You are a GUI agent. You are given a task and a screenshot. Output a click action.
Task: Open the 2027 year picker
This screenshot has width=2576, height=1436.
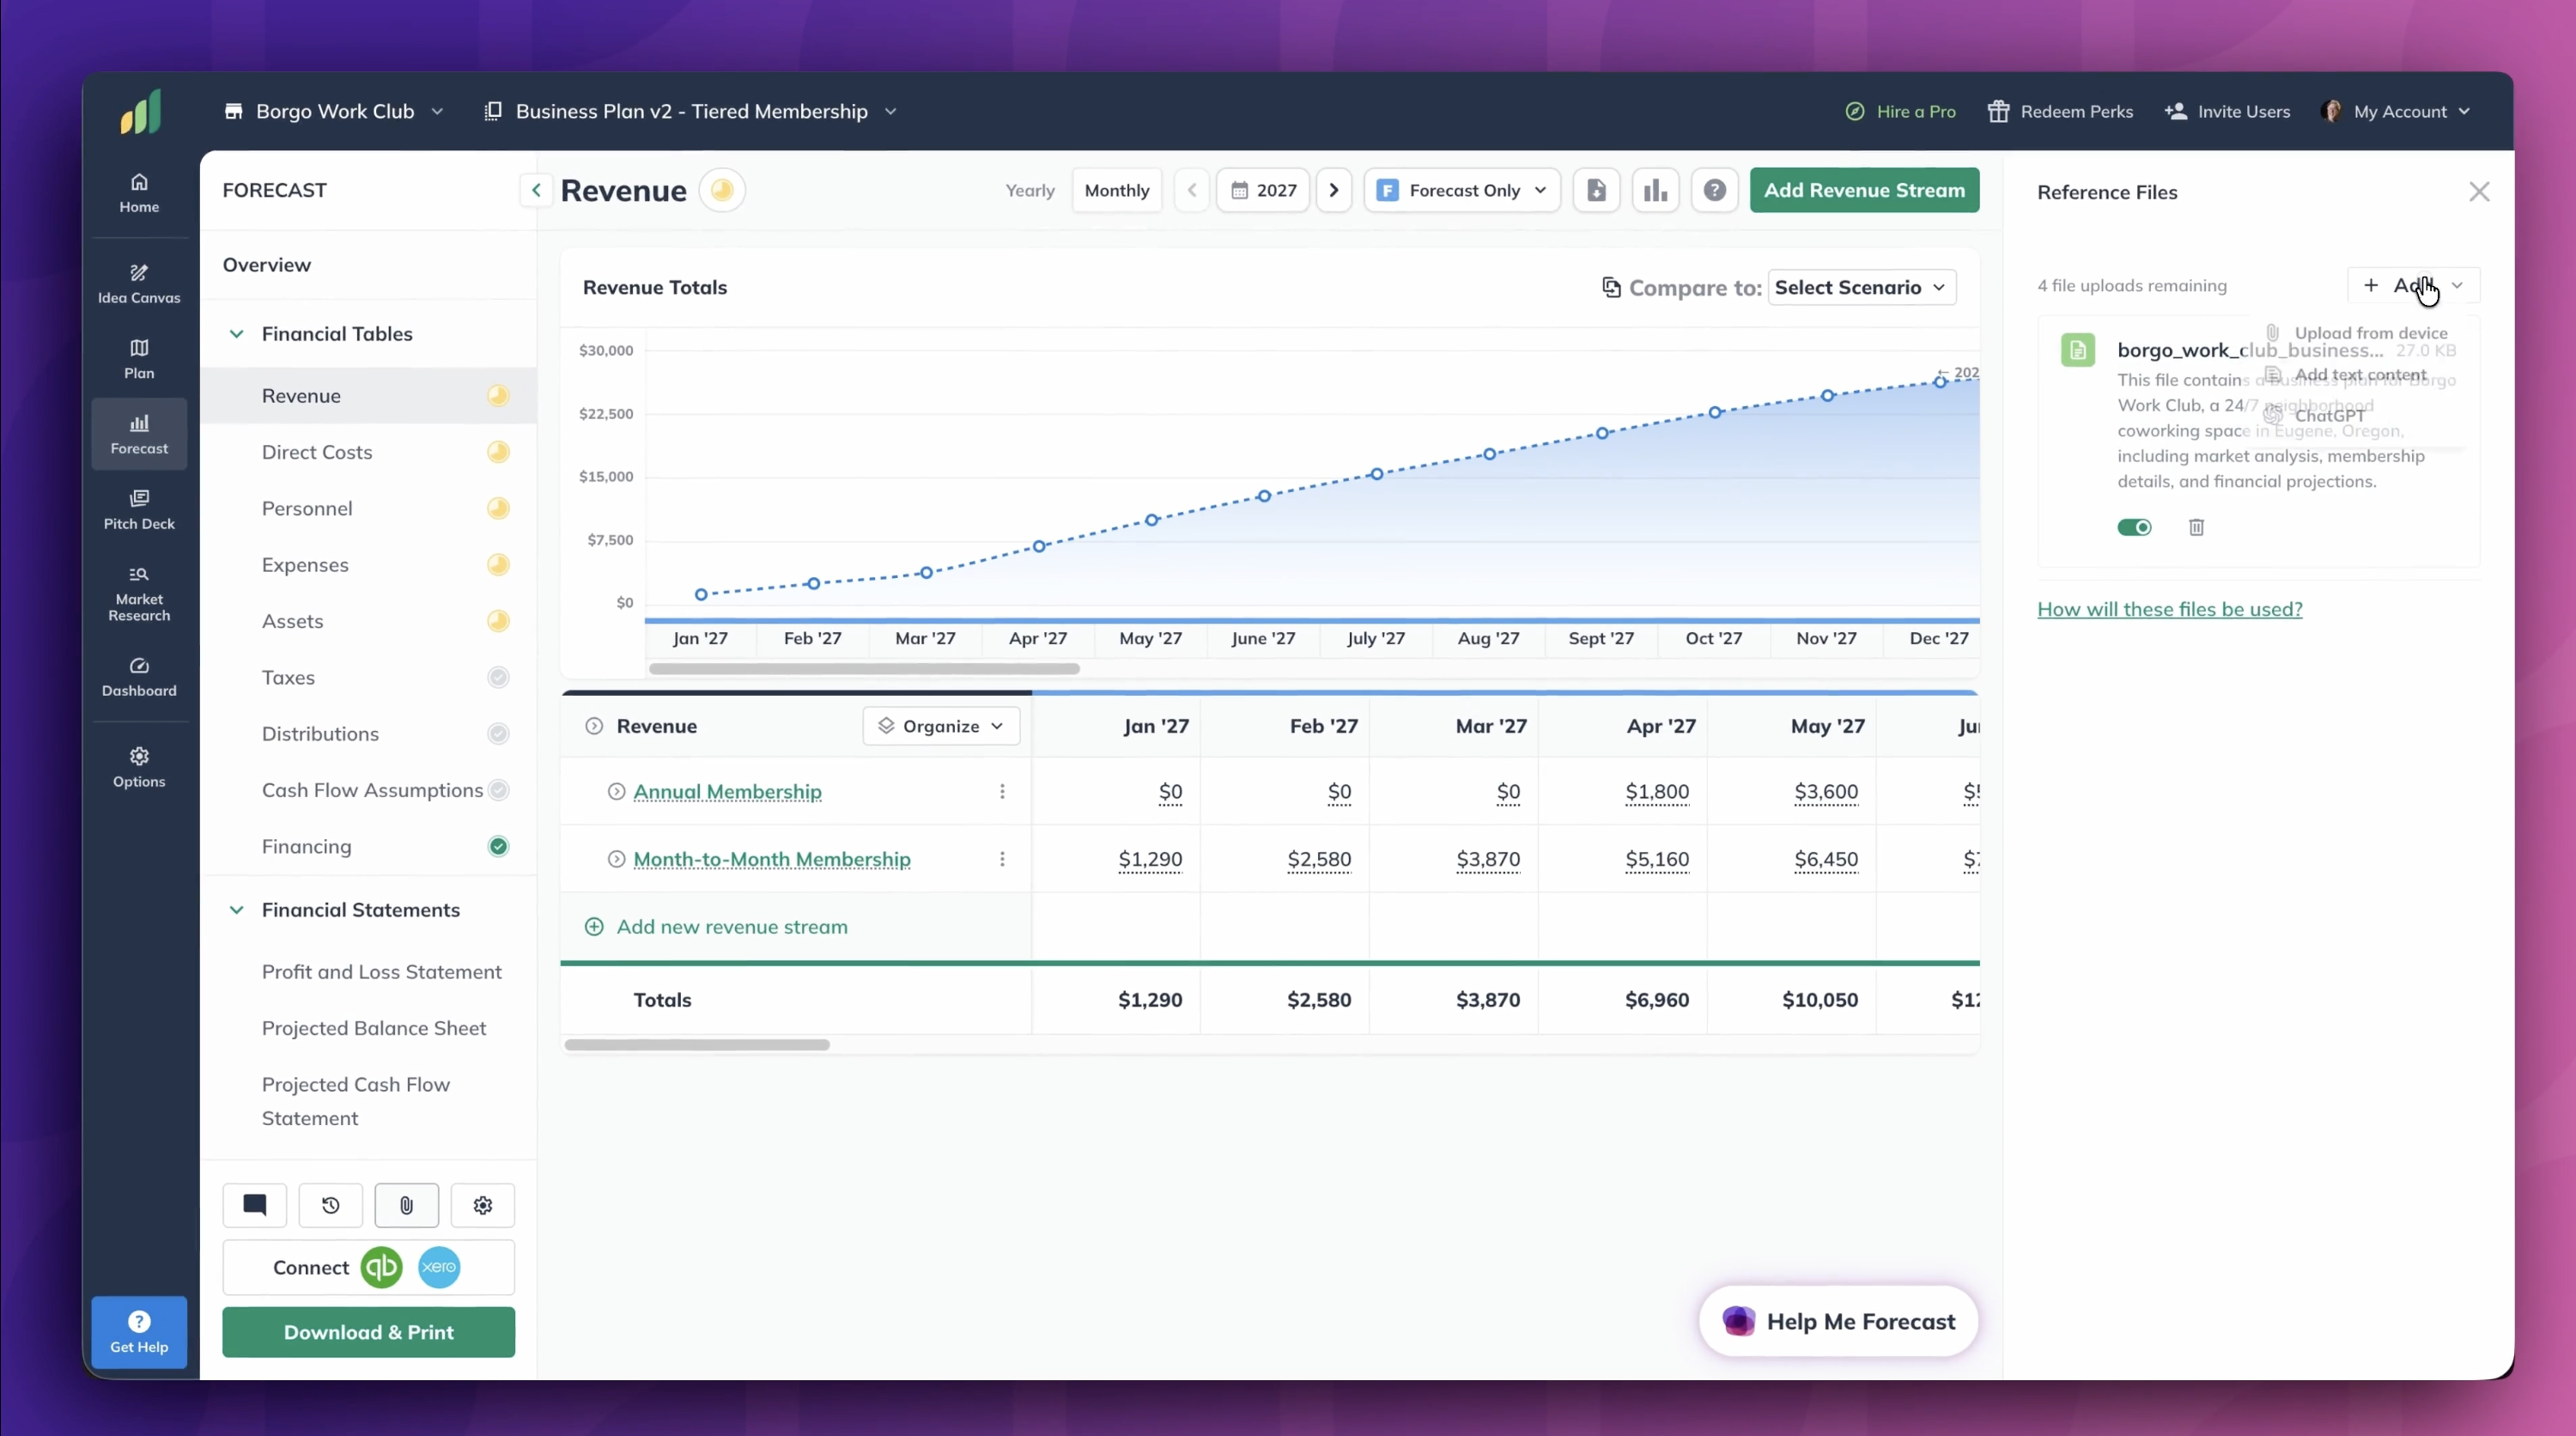click(1263, 190)
